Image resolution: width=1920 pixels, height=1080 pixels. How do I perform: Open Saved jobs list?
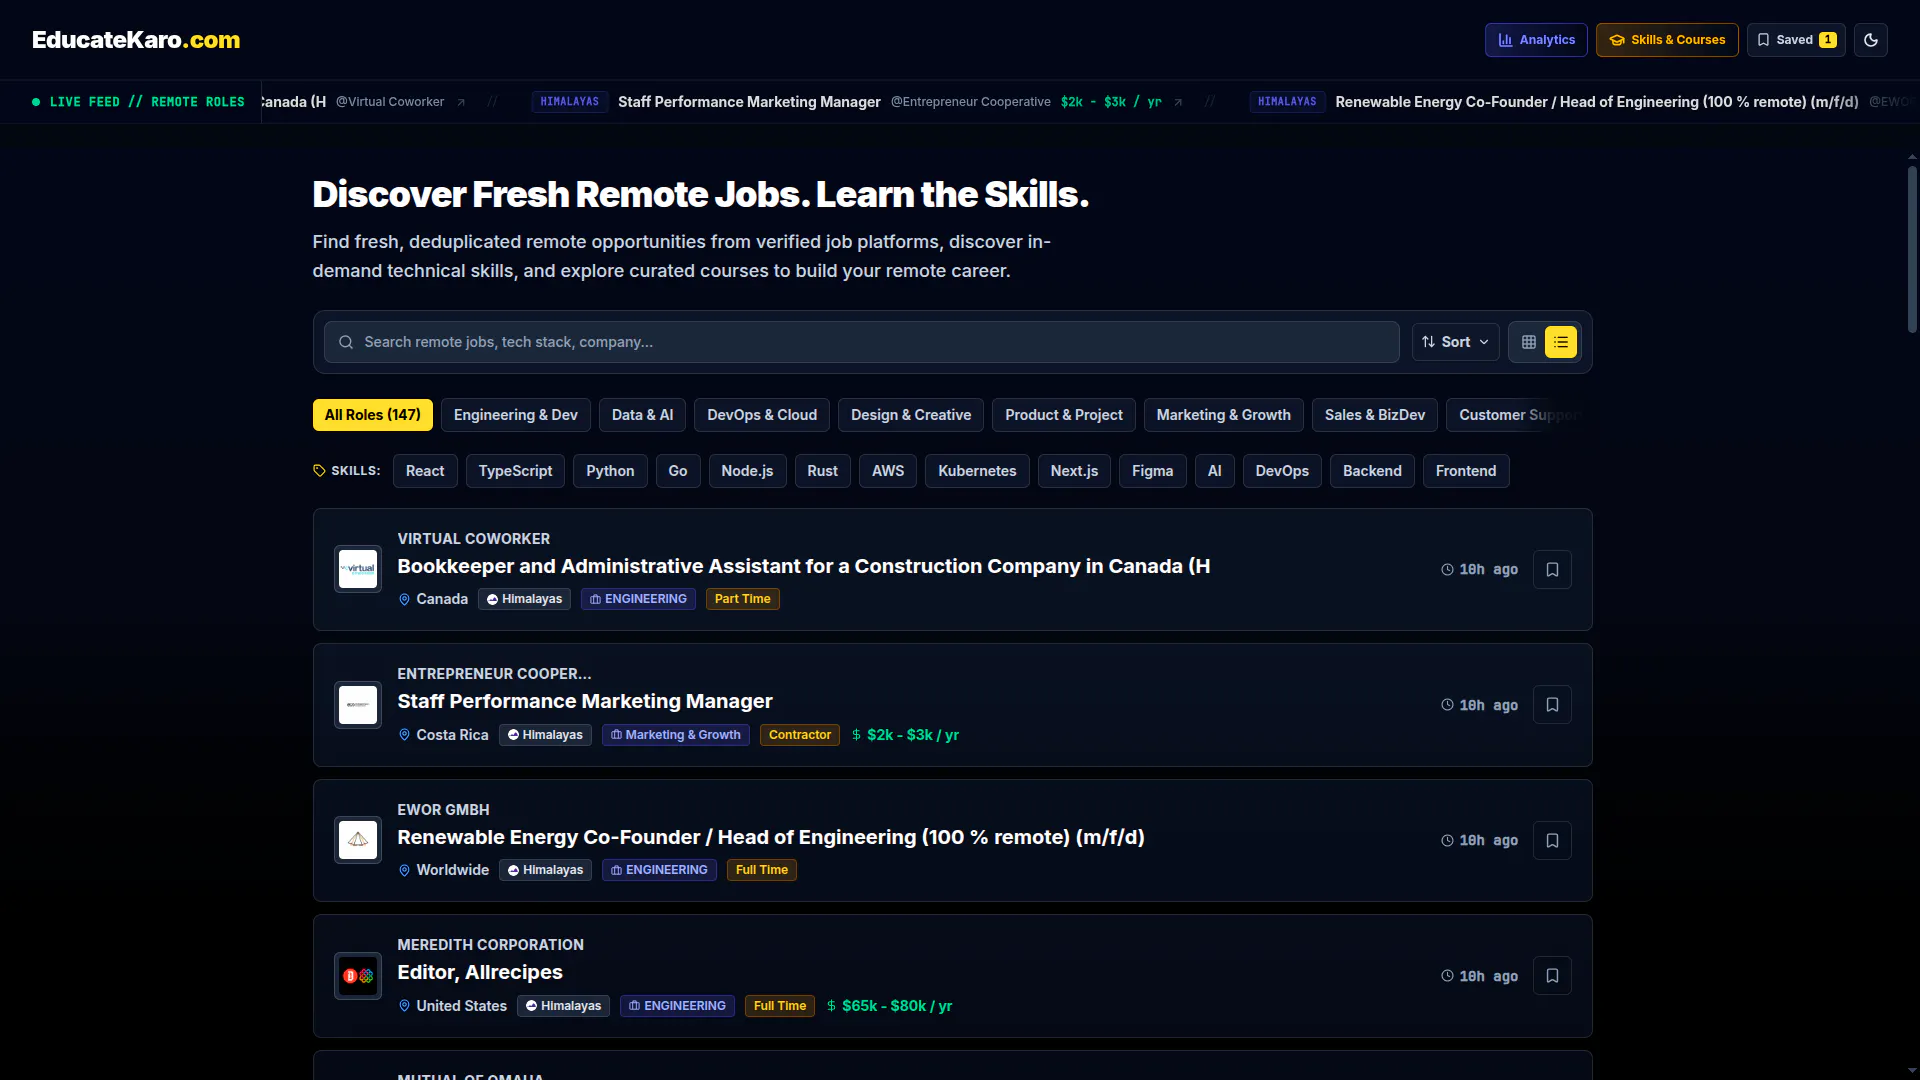point(1796,40)
